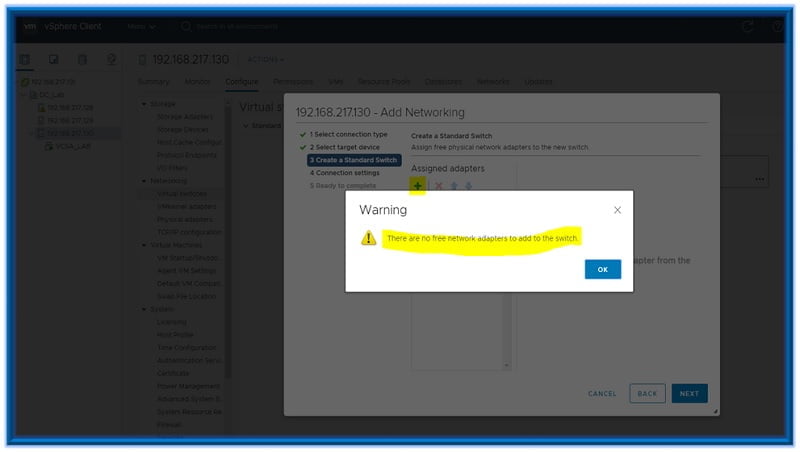800x452 pixels.
Task: Open the Hosts and Clusters inventory view icon
Action: click(25, 60)
